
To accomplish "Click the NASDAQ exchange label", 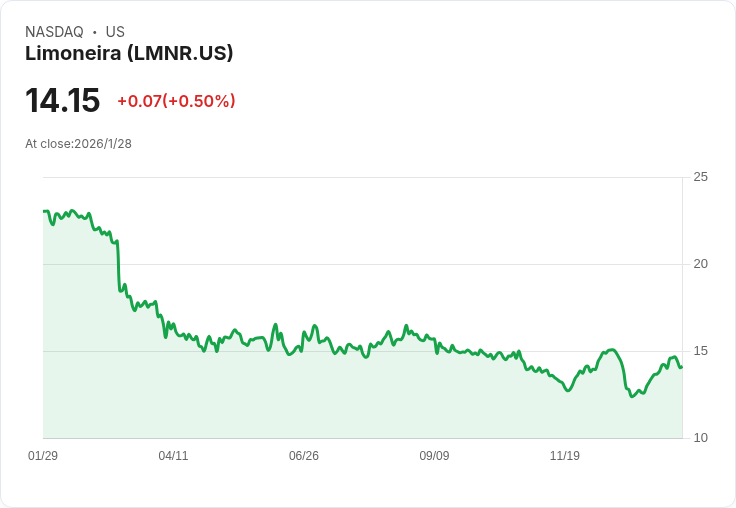I will [54, 32].
